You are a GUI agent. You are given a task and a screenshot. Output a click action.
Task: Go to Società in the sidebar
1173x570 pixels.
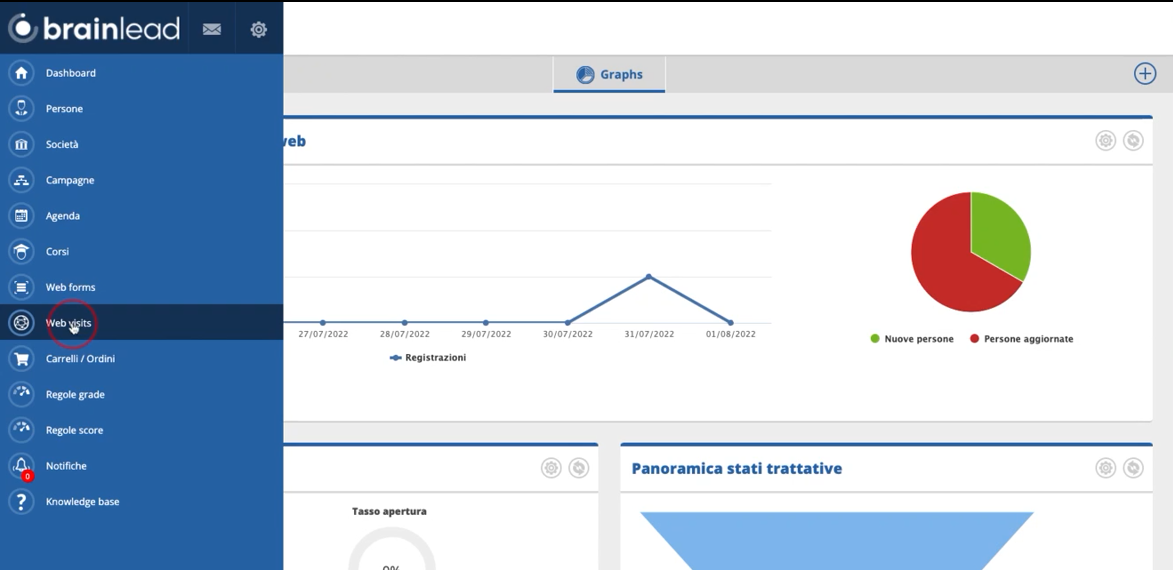coord(62,144)
